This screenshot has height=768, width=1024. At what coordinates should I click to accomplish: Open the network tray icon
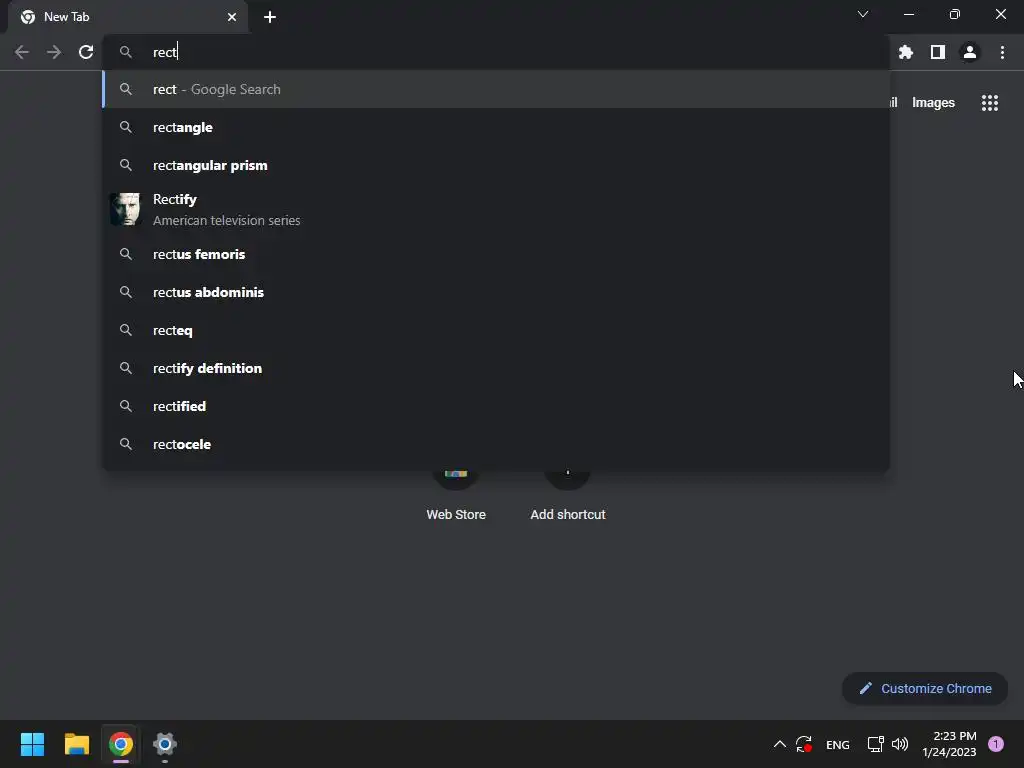coord(876,744)
